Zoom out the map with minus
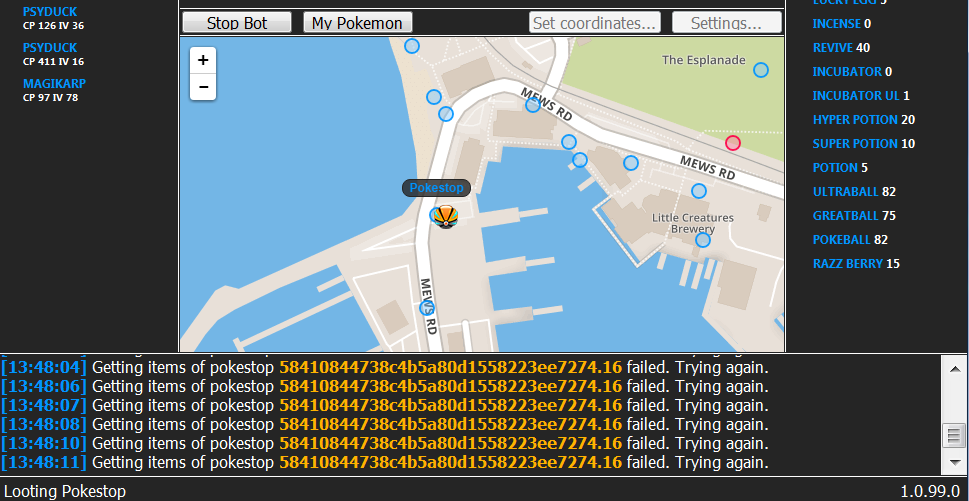This screenshot has height=501, width=969. (203, 87)
